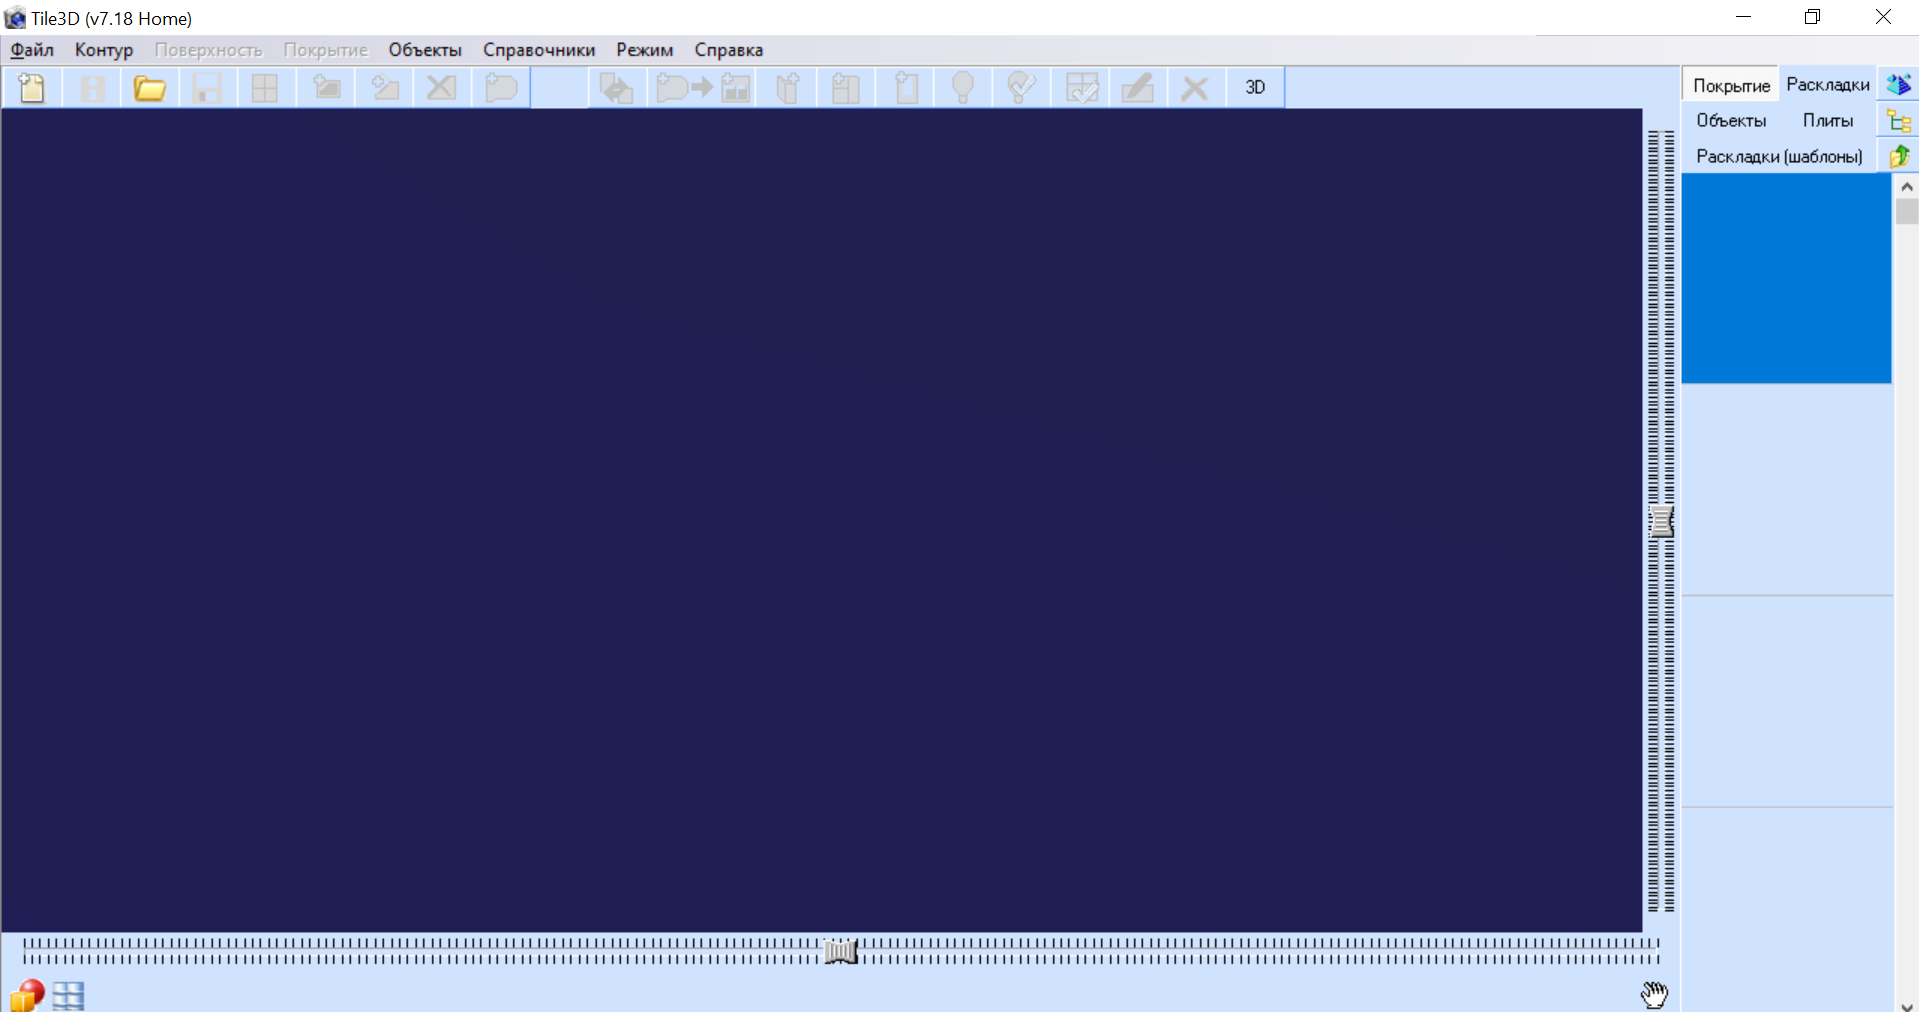Switch to the Раскладки (шаблоны) tab
The image size is (1919, 1012).
pyautogui.click(x=1779, y=157)
